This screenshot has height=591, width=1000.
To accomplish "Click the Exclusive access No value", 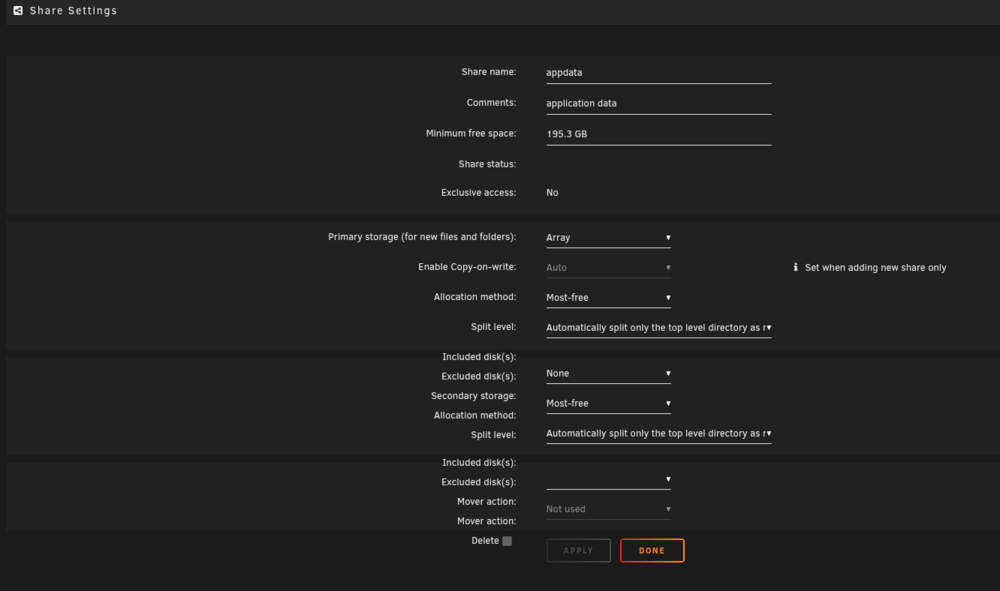I will pos(552,193).
